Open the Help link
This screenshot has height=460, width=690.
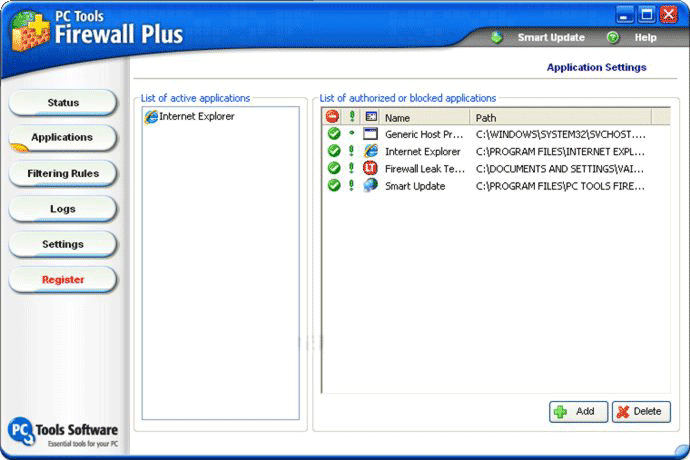[x=645, y=37]
